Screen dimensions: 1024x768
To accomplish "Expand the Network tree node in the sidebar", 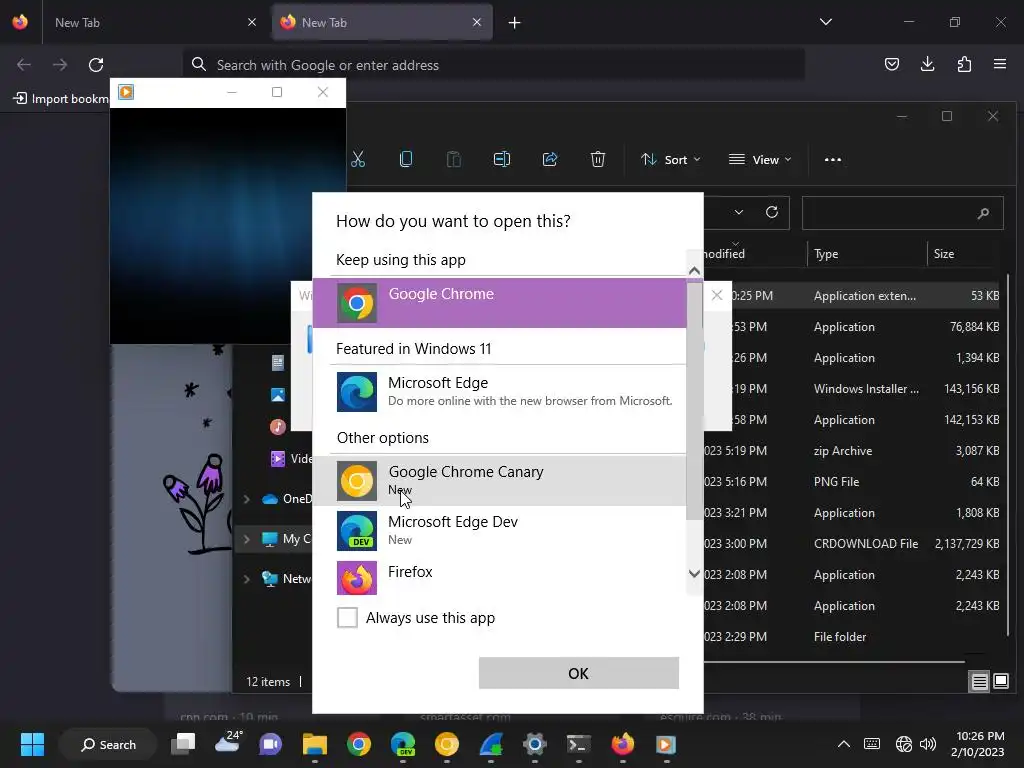I will 247,579.
